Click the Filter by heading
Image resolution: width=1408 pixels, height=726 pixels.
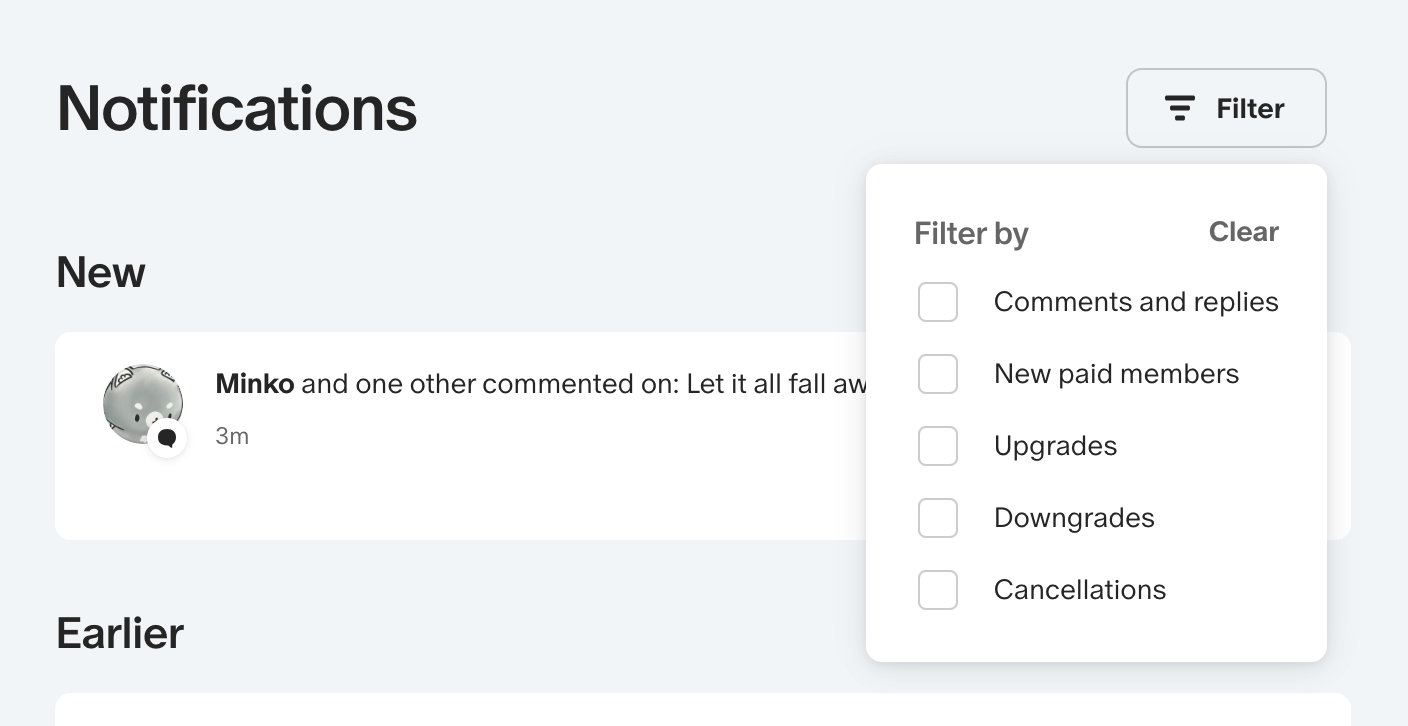(970, 234)
